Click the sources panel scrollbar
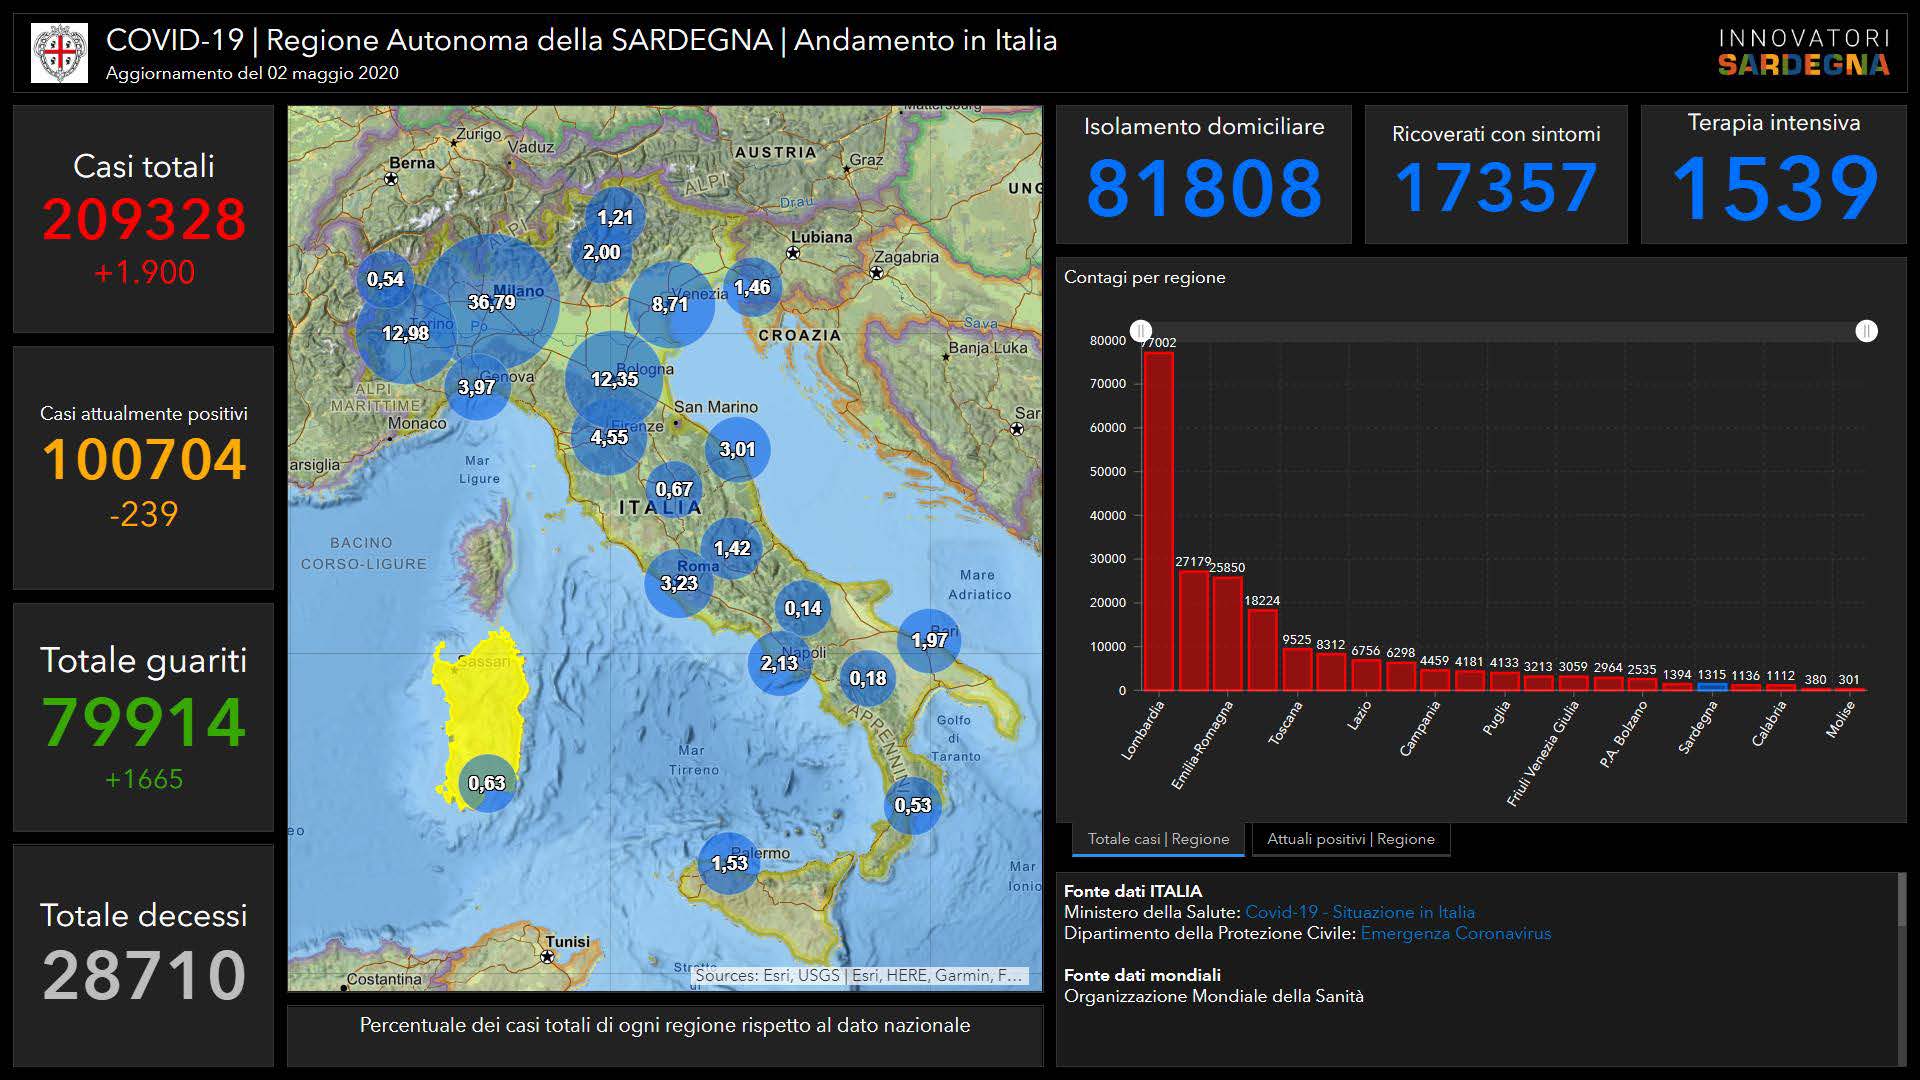Screen dimensions: 1920x1080 pos(1901,900)
